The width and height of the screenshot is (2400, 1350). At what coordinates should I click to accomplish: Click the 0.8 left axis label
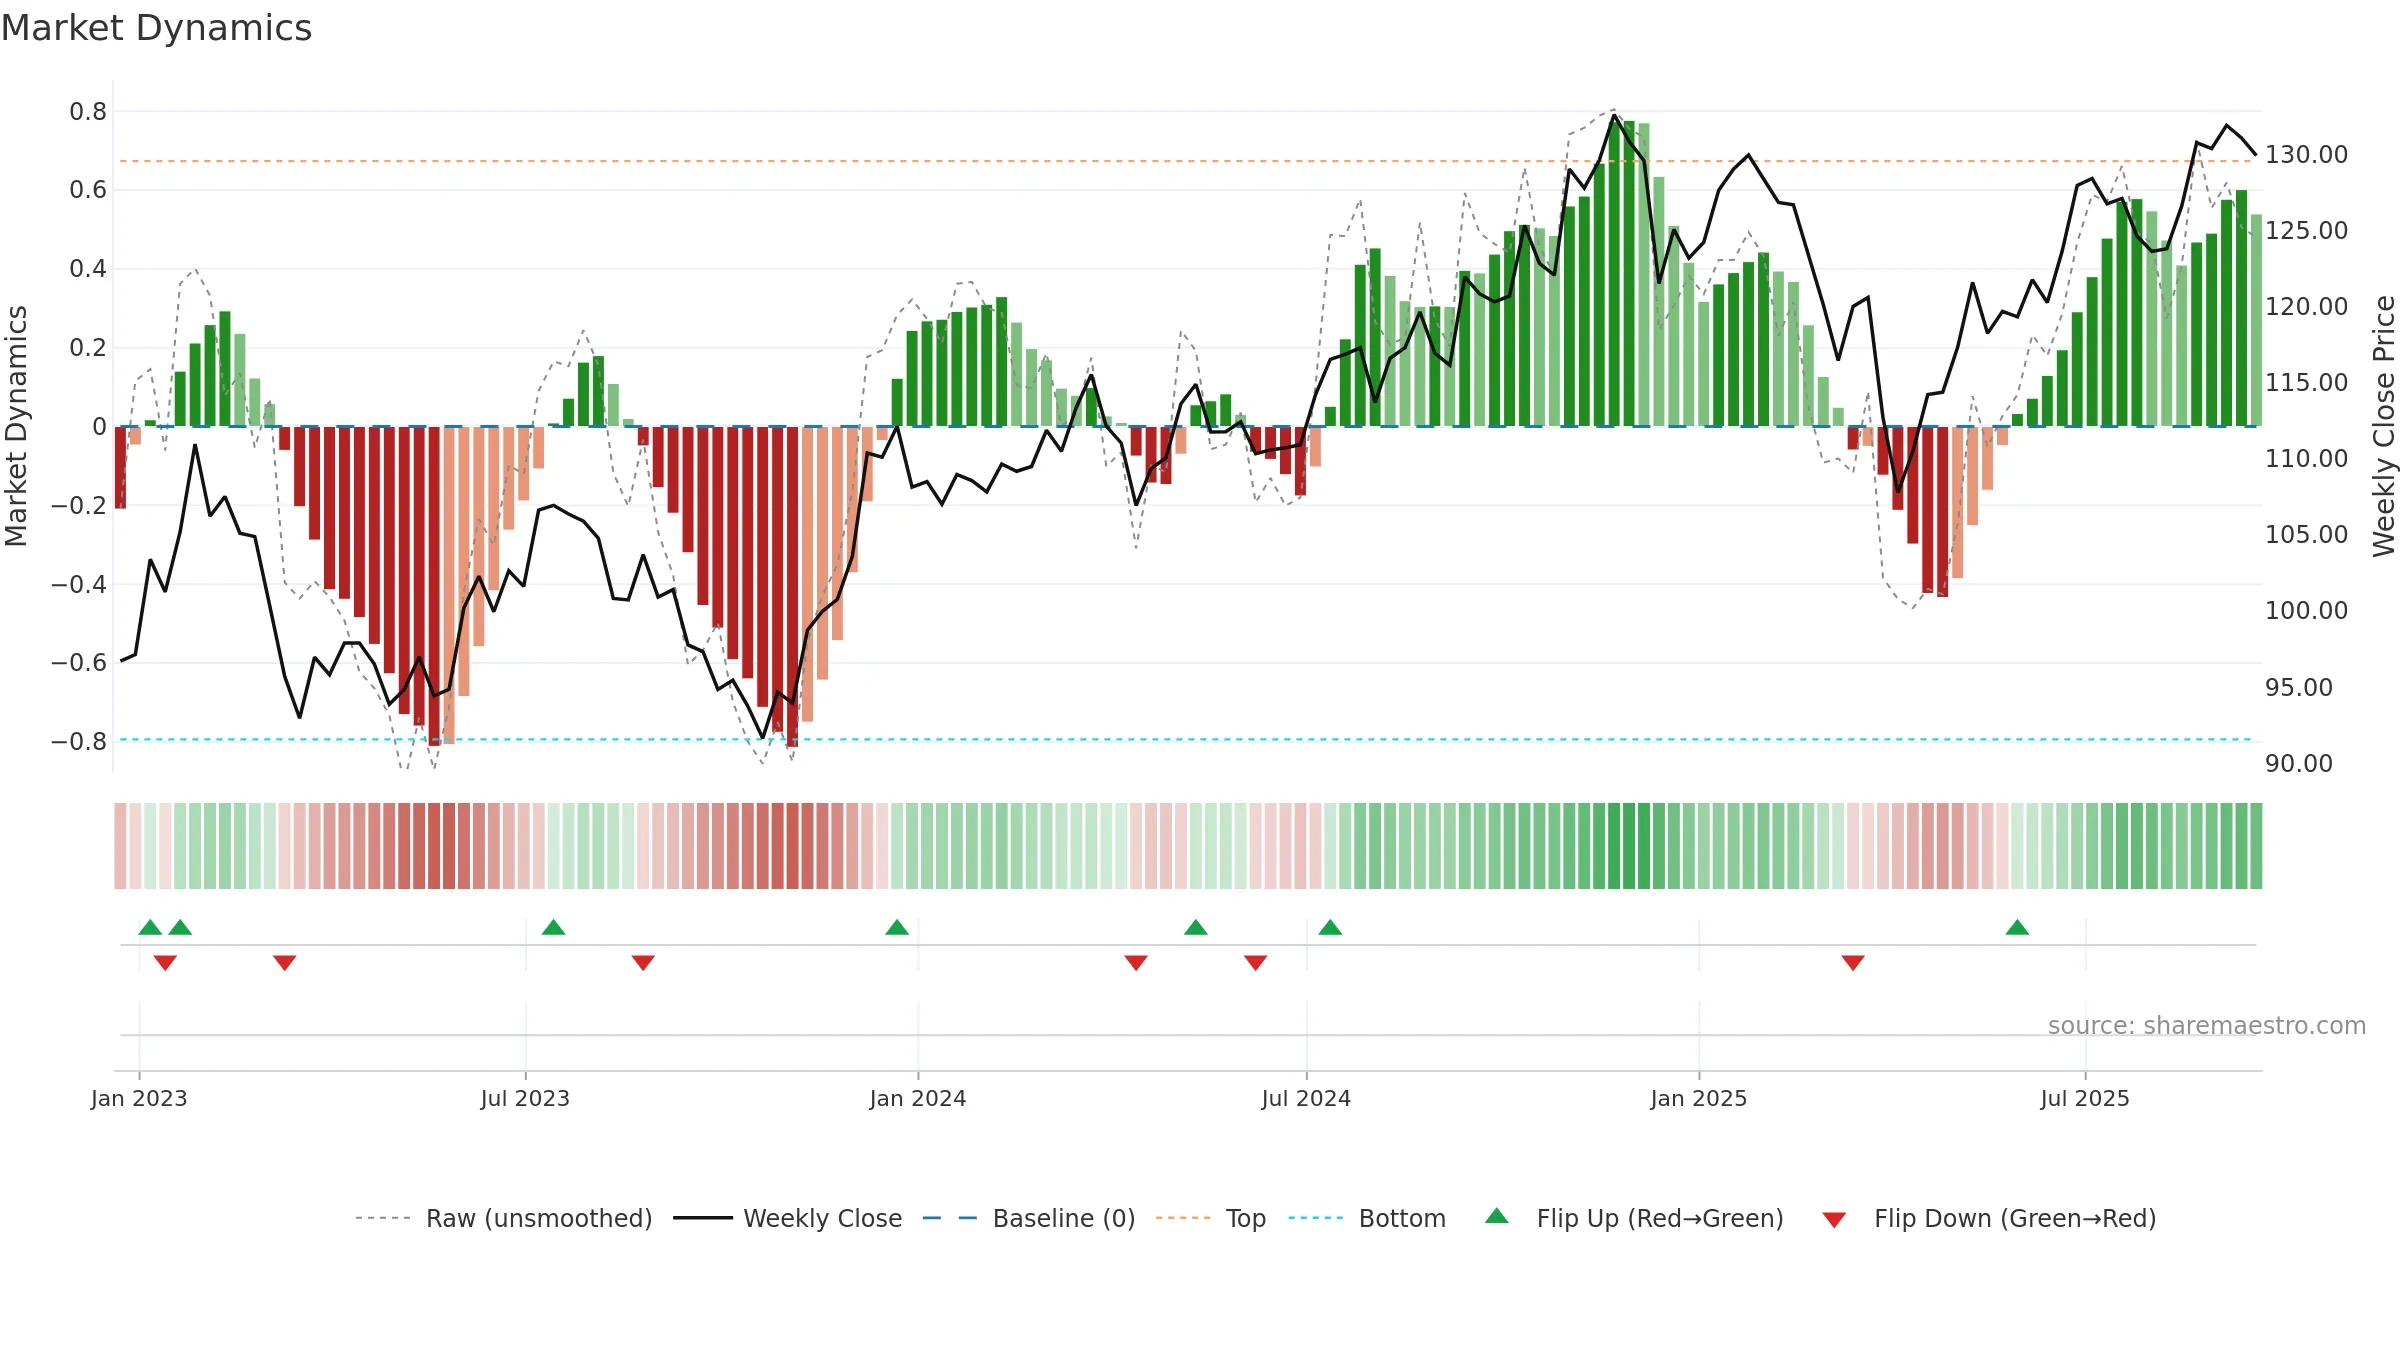(88, 111)
